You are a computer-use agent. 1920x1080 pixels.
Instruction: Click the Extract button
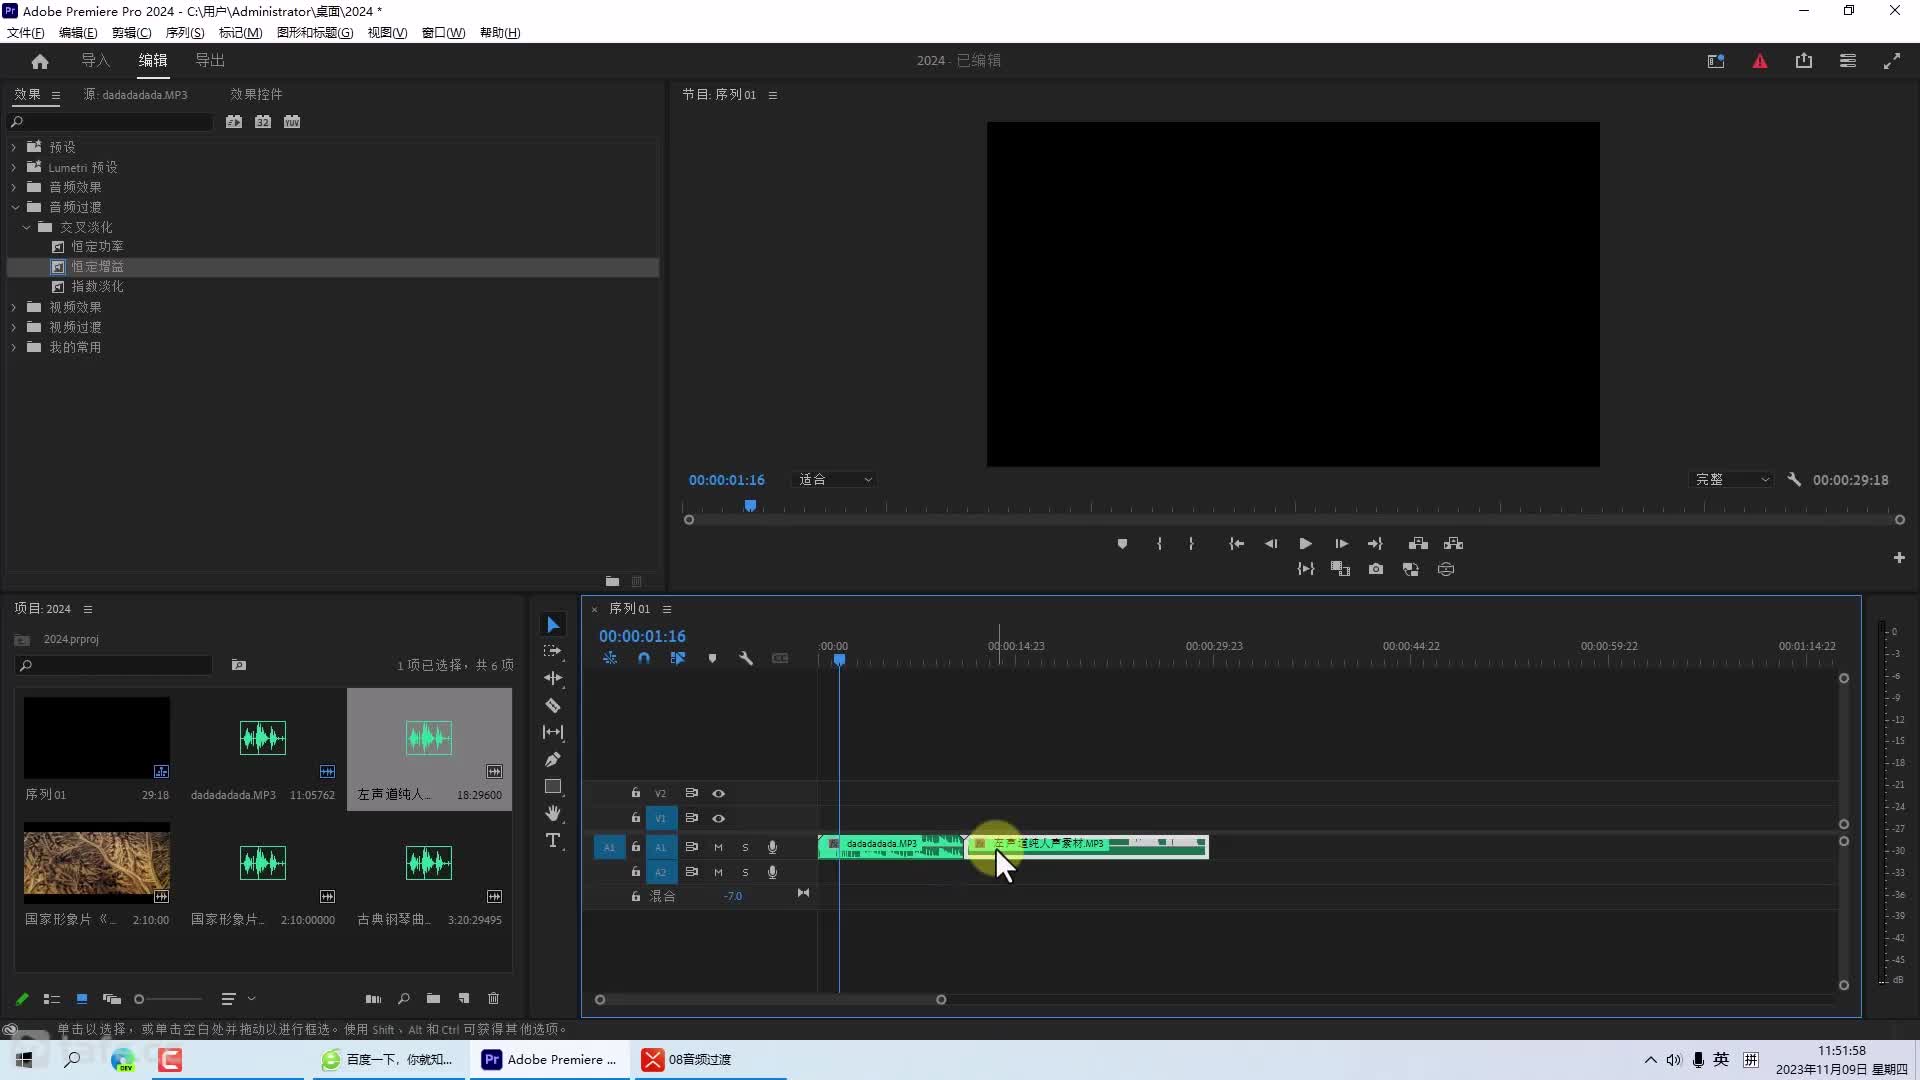(x=1454, y=544)
